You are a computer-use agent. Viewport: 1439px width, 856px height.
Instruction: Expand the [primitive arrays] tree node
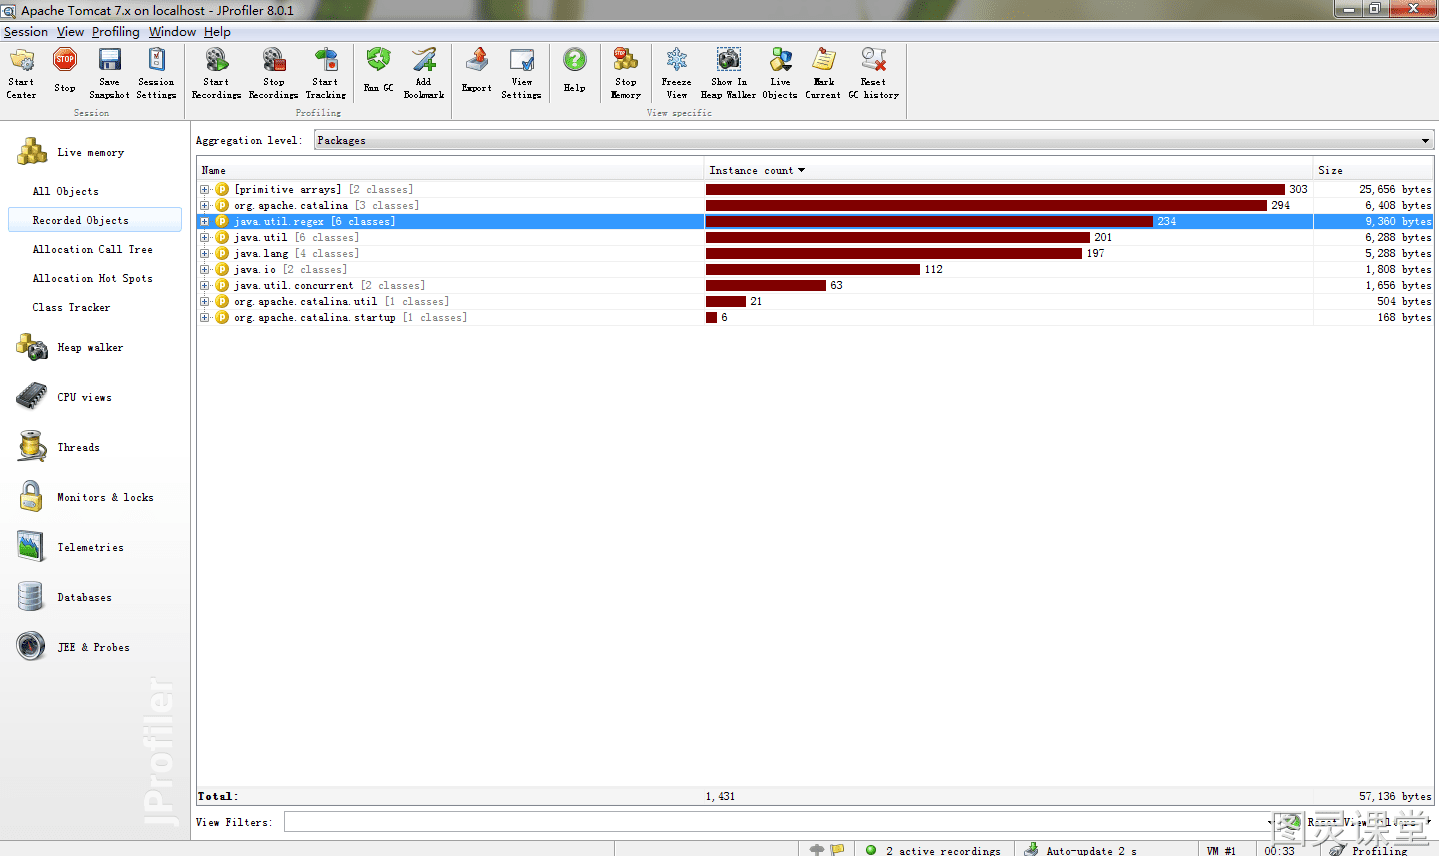click(x=204, y=189)
